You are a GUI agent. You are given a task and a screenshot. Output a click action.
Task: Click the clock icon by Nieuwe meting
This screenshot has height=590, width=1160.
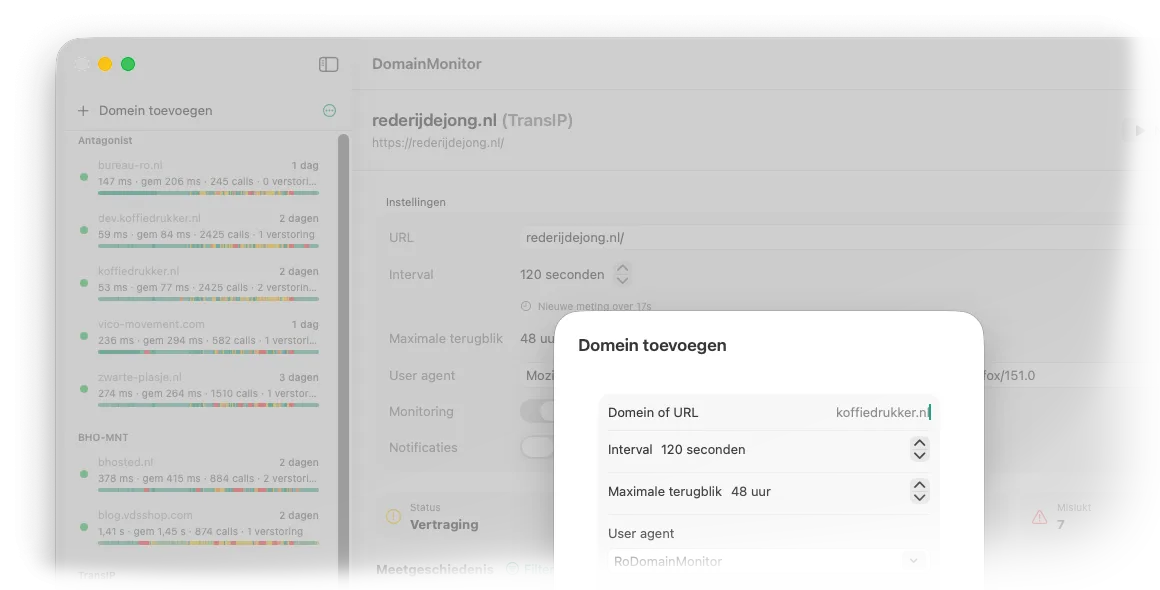[x=526, y=306]
